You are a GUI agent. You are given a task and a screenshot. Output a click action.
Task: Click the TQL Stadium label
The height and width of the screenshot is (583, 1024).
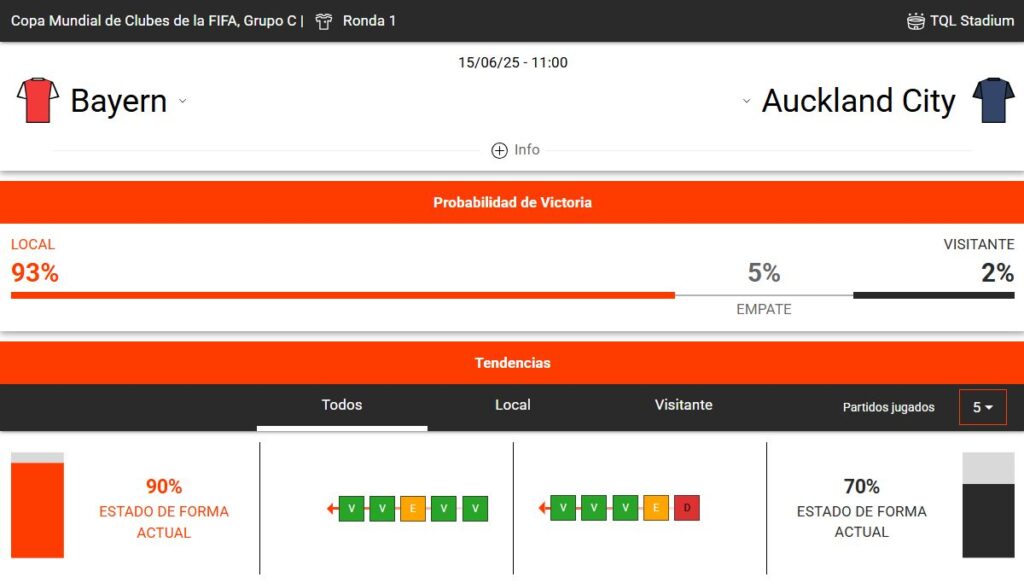972,21
